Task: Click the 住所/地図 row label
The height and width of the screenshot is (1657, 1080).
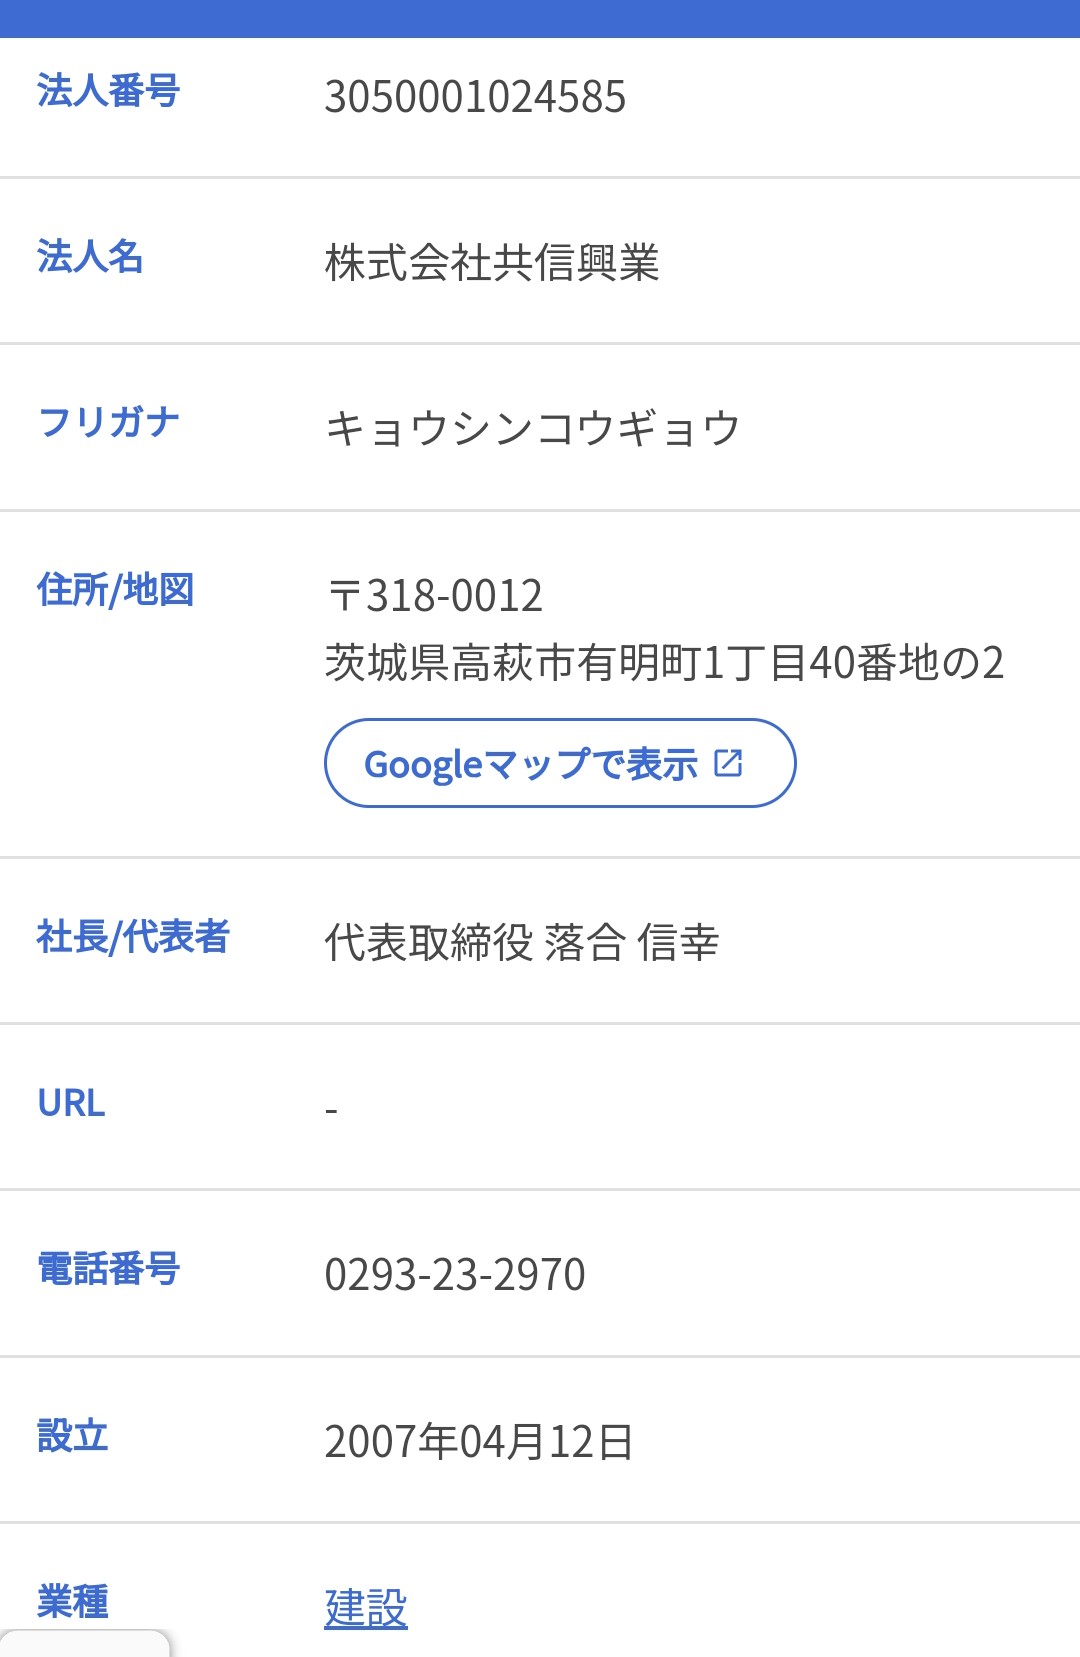Action: 115,590
